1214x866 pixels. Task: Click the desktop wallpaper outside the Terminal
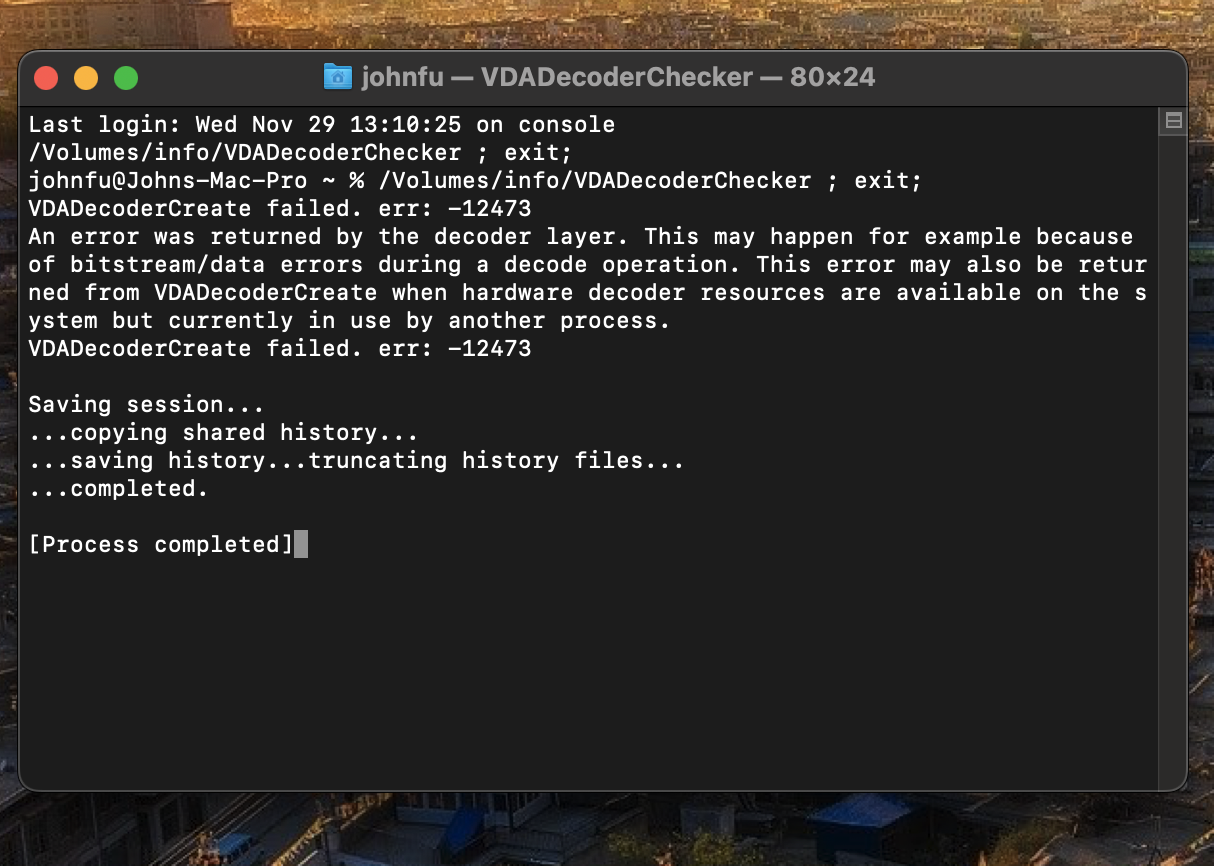point(600,830)
